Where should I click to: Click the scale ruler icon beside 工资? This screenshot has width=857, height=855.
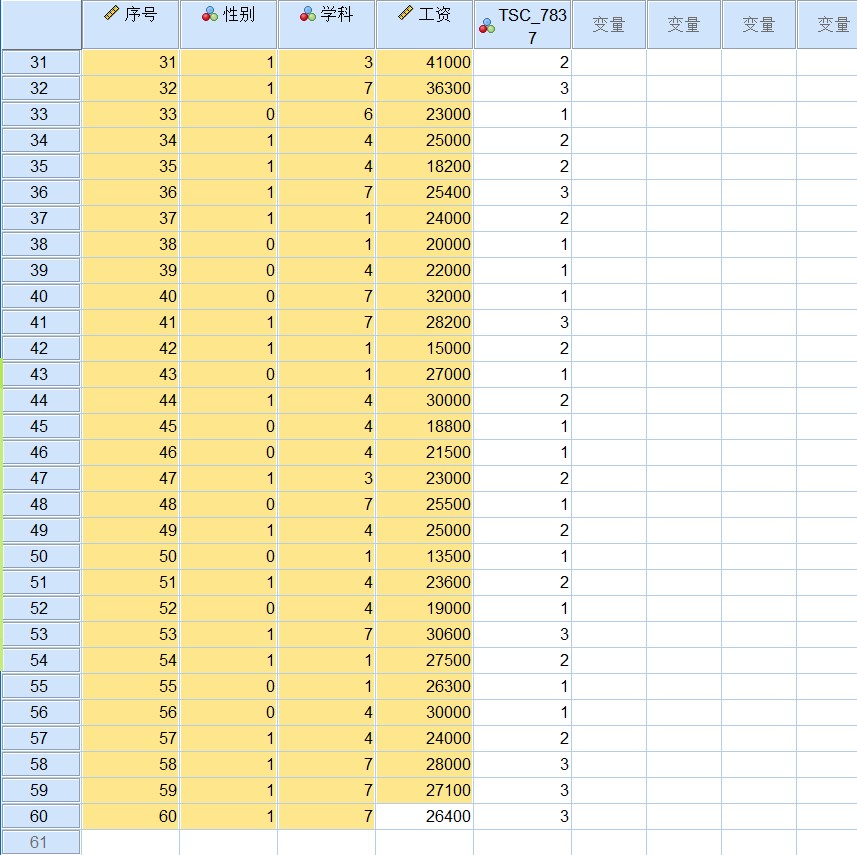[x=406, y=13]
